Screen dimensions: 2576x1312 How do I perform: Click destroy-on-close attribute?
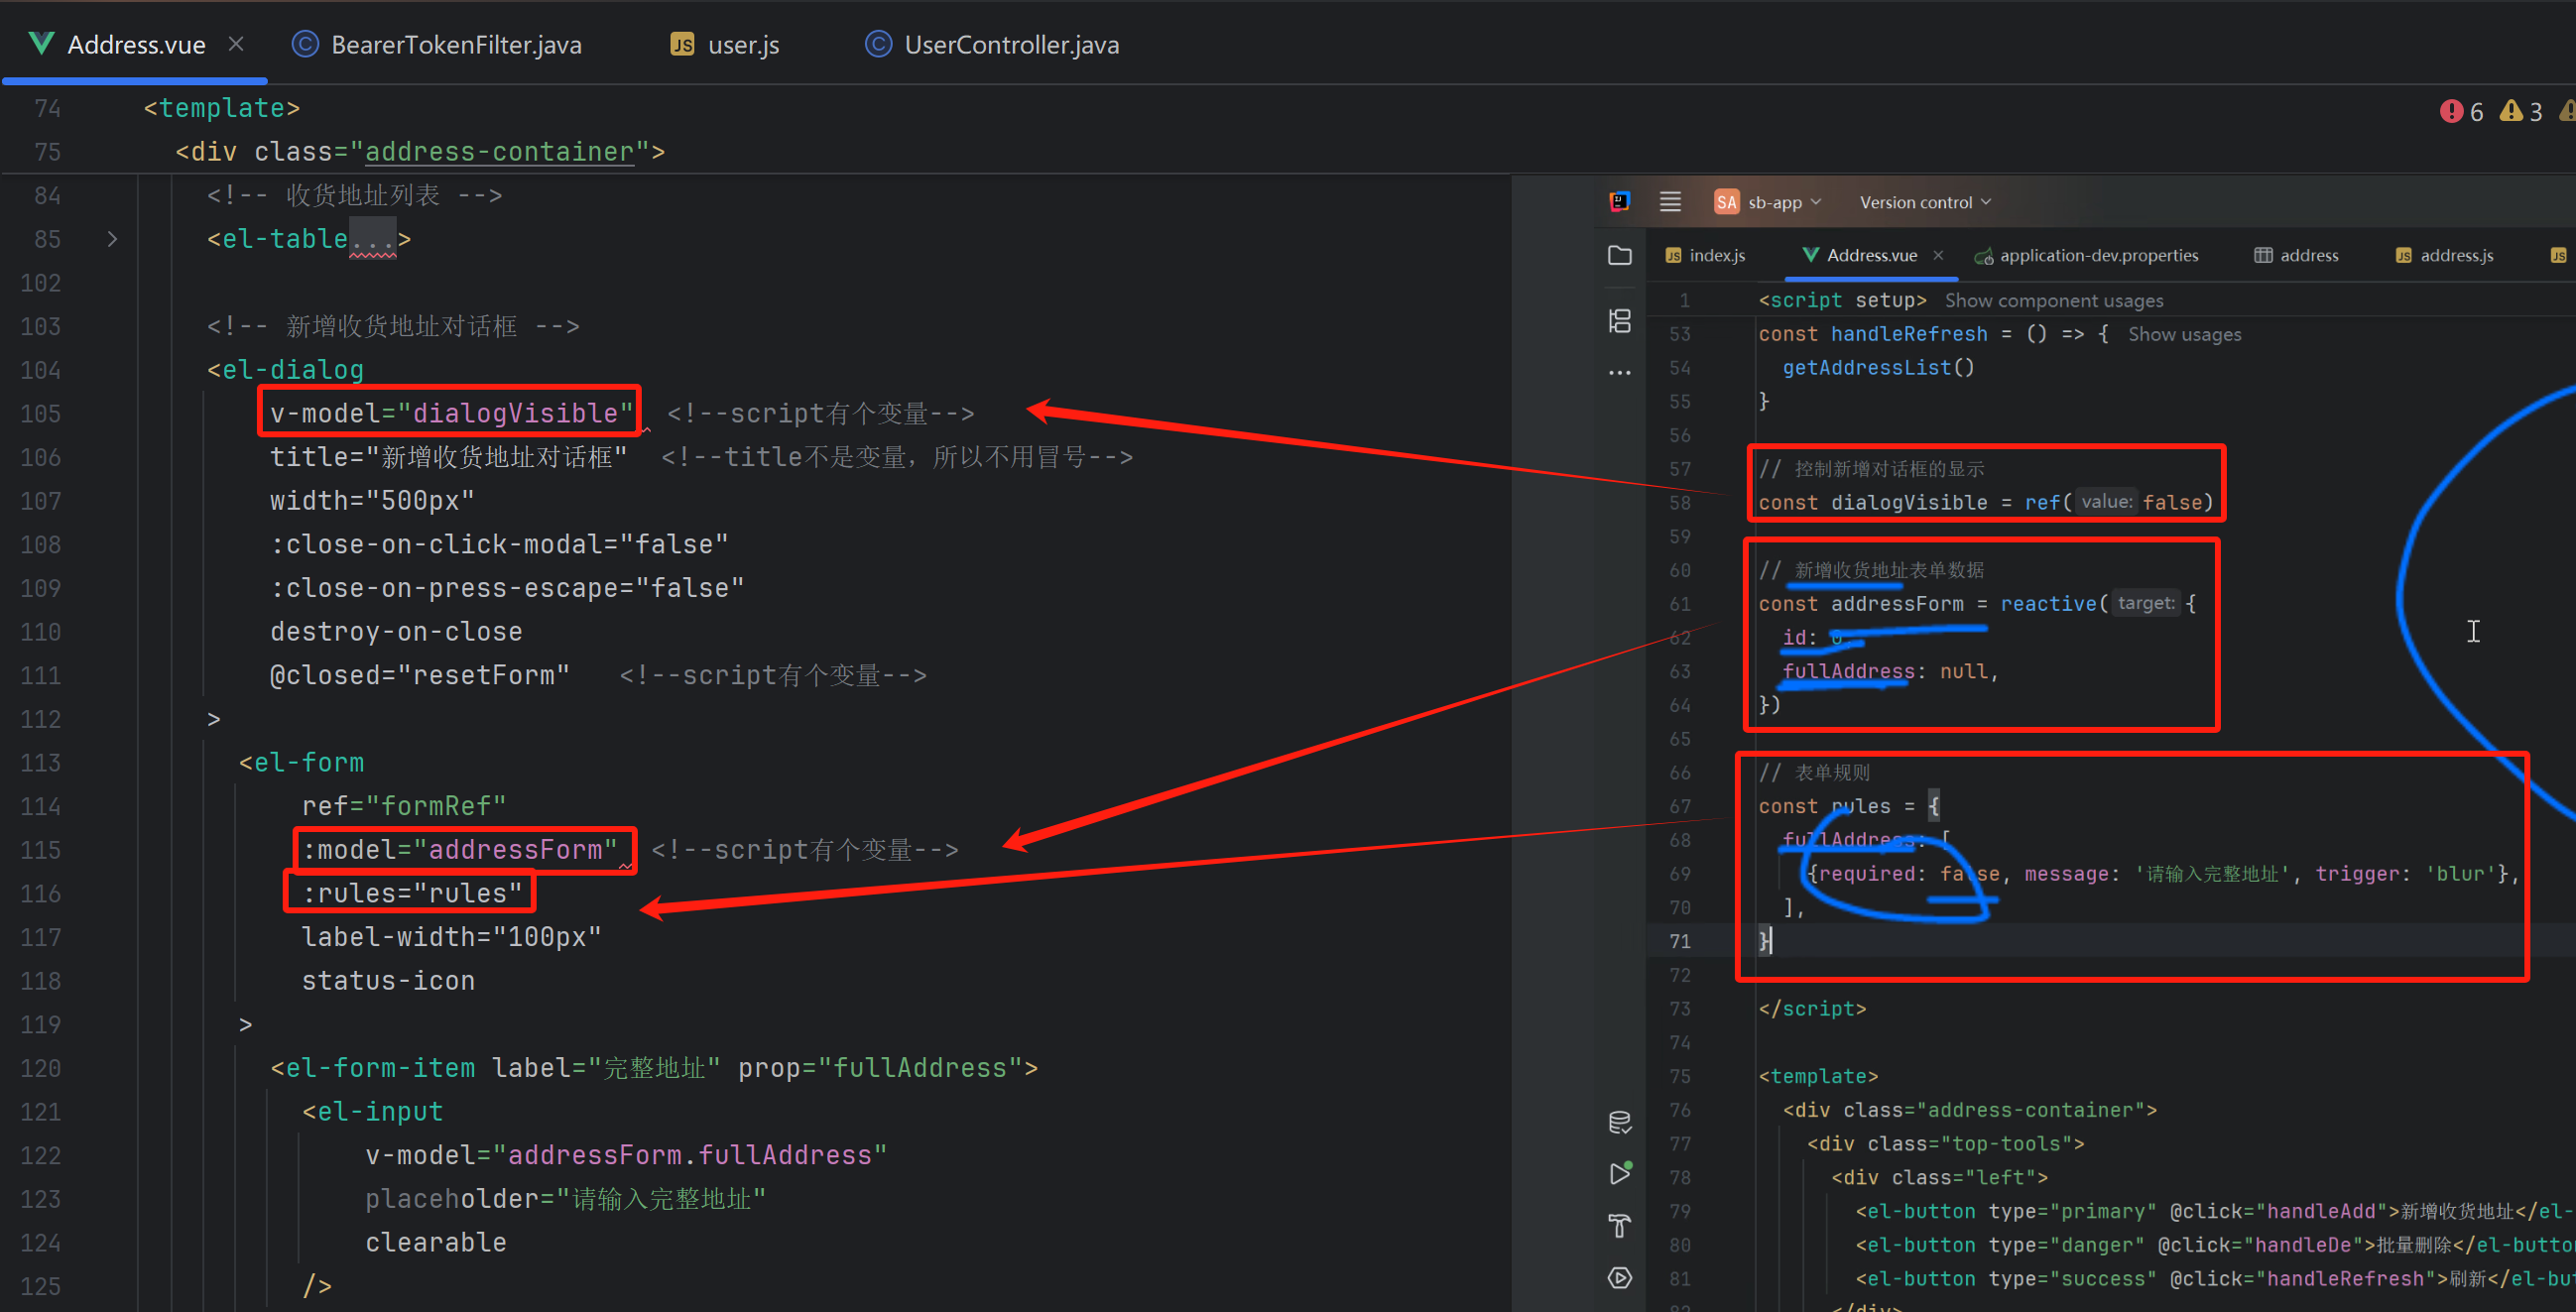click(x=396, y=632)
